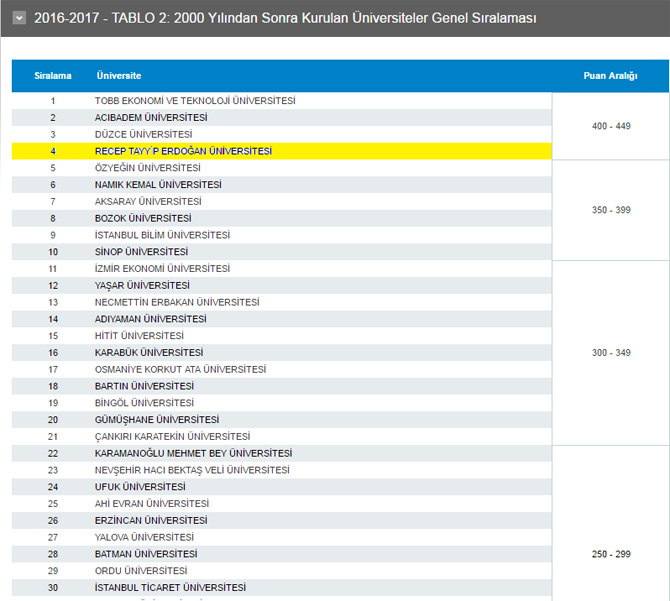Select BİNGÖL ÜNİVERSİTESİ row
Screen dimensions: 670x601
pyautogui.click(x=282, y=403)
